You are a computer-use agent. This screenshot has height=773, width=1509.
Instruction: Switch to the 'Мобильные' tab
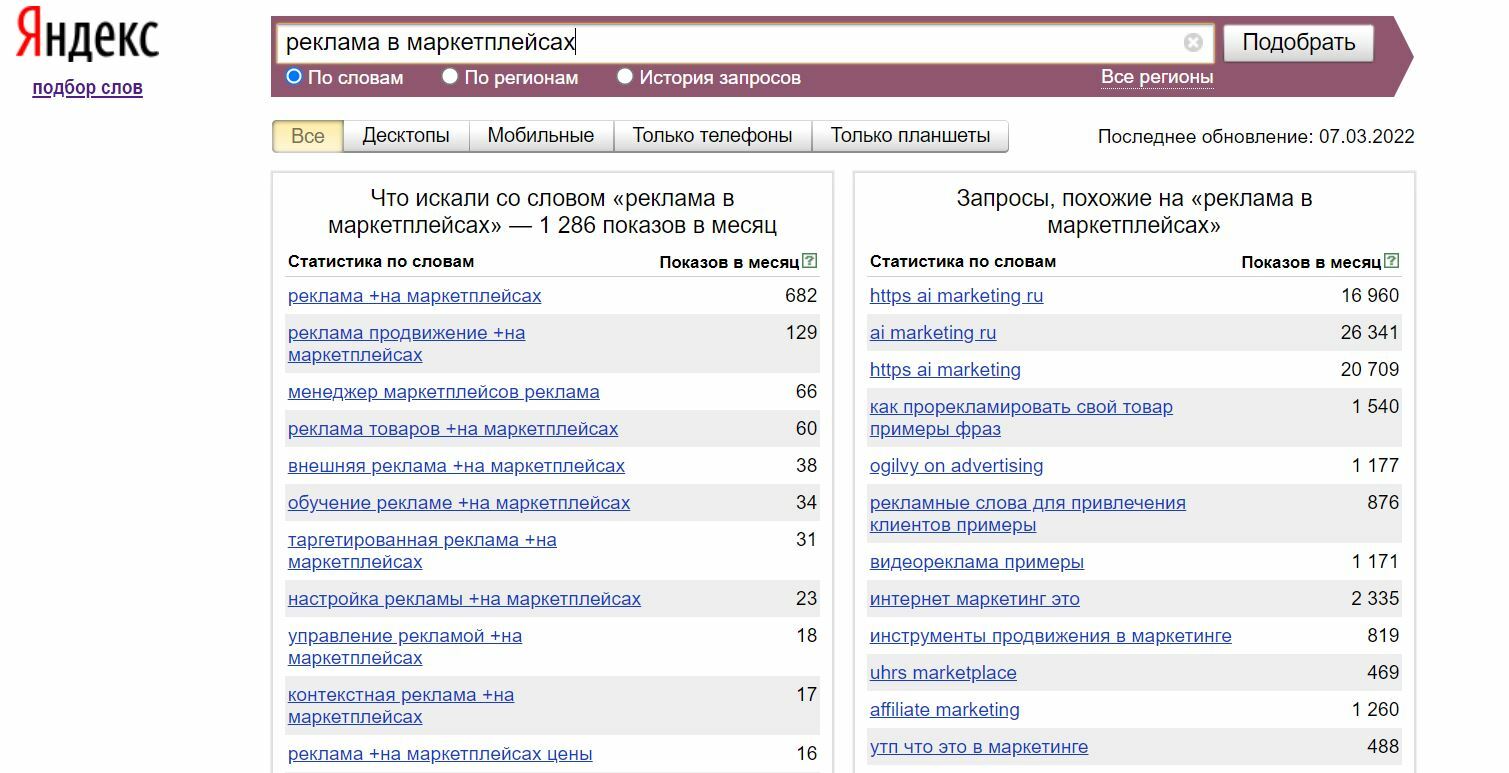(541, 136)
